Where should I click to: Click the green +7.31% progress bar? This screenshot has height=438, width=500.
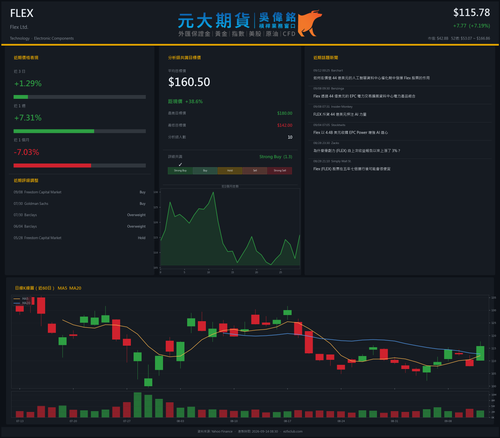[x=54, y=131]
